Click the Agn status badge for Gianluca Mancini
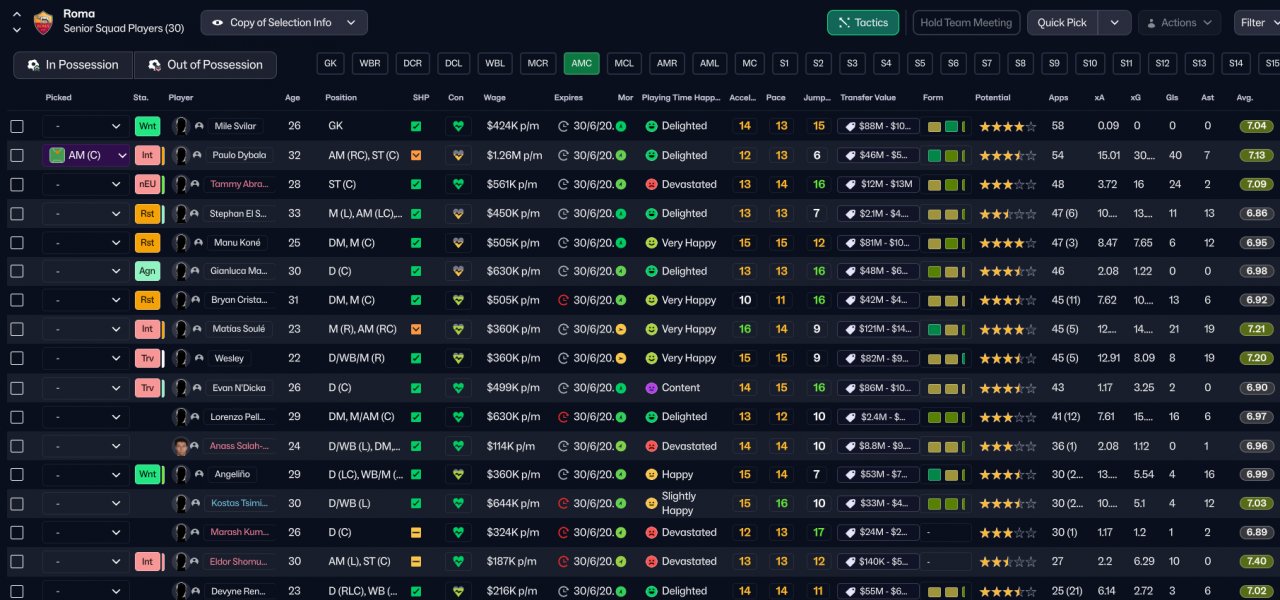 [x=148, y=271]
